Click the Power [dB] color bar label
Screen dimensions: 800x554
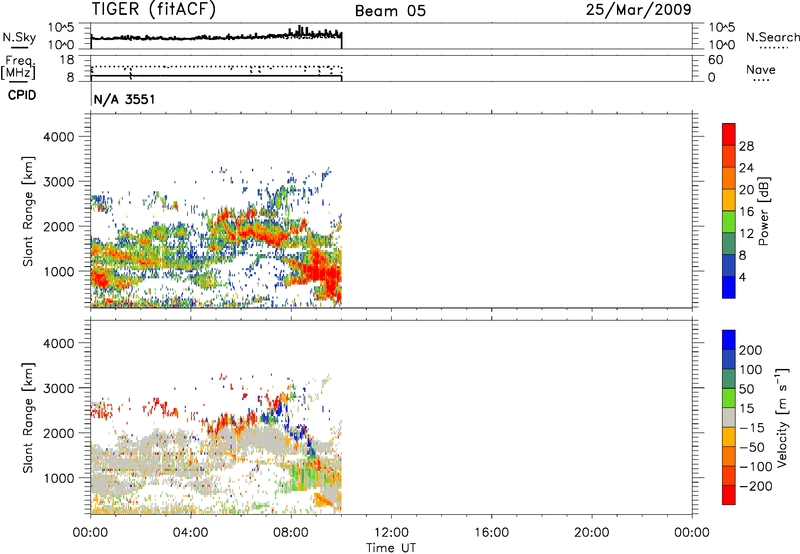(x=763, y=211)
